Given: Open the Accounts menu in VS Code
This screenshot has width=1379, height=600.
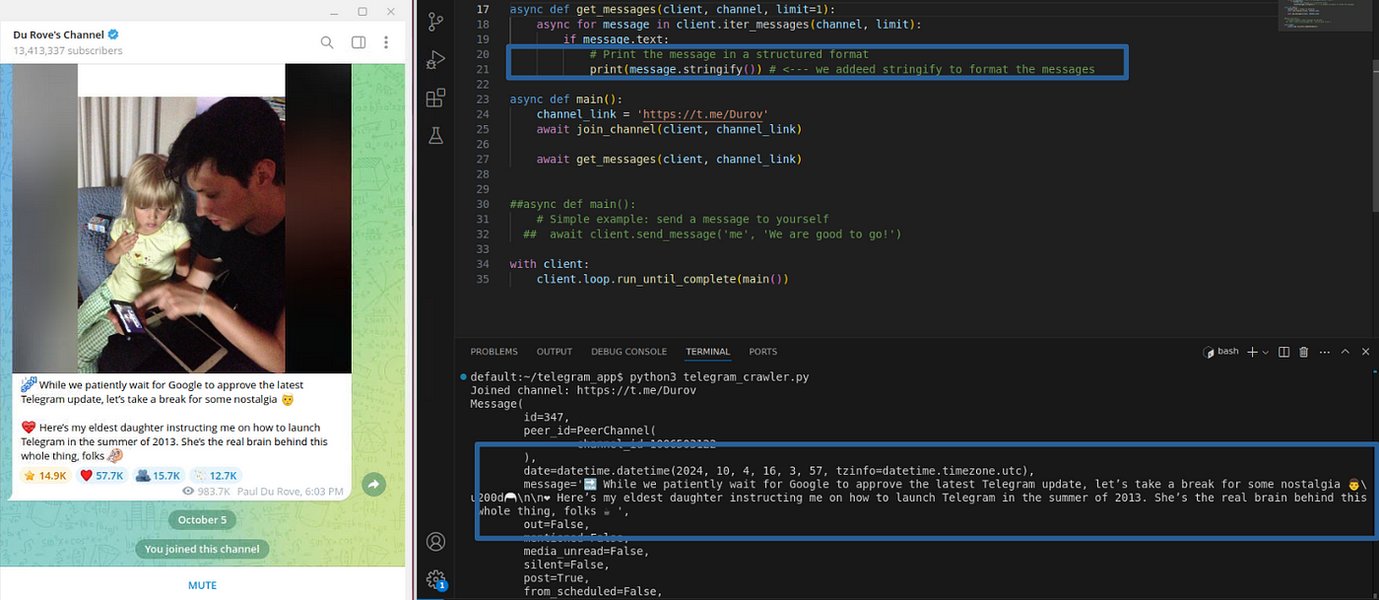Looking at the screenshot, I should (x=436, y=541).
